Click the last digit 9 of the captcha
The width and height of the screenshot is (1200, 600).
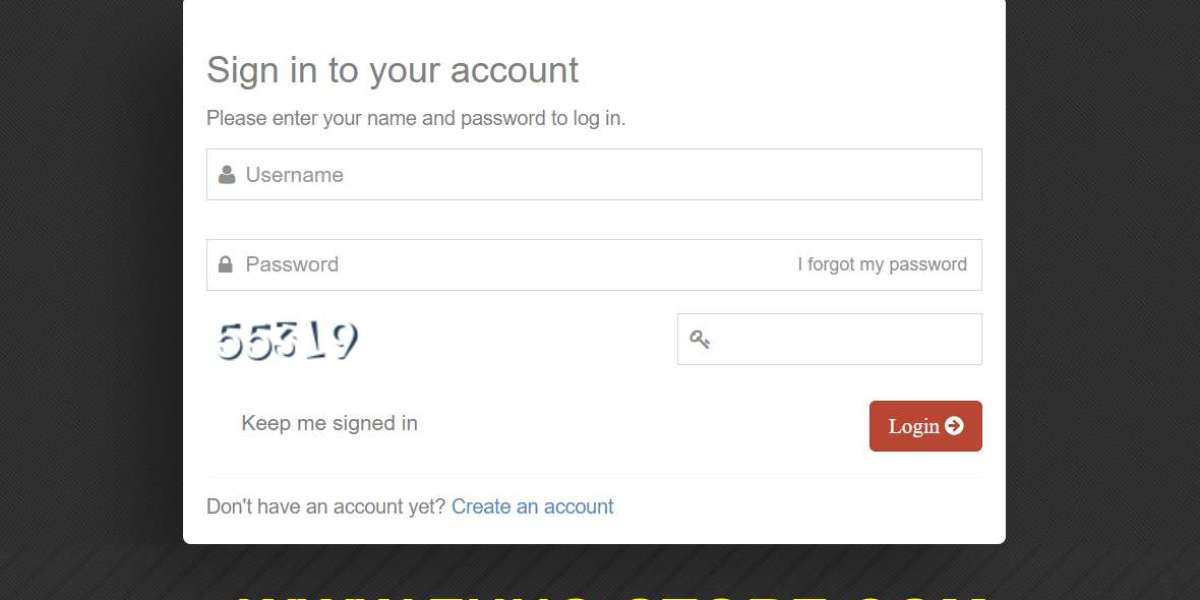(x=345, y=342)
